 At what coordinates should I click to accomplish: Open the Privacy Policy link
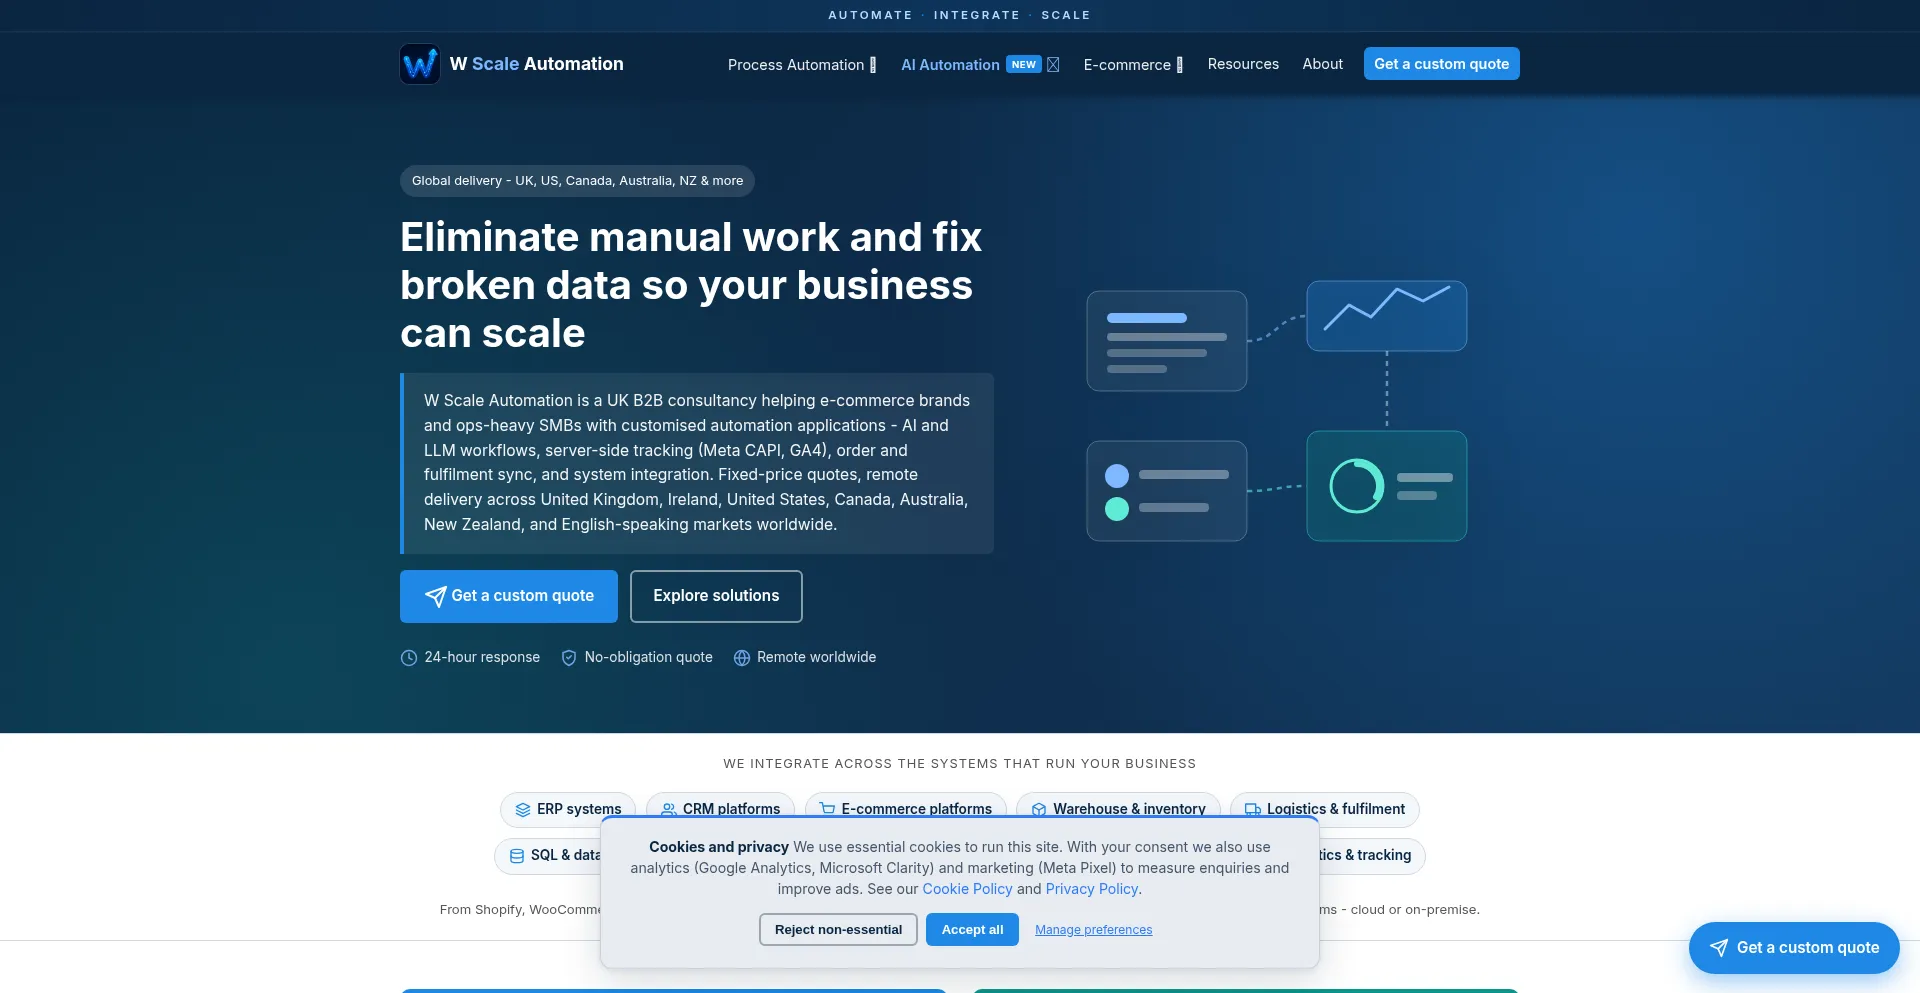coord(1091,889)
